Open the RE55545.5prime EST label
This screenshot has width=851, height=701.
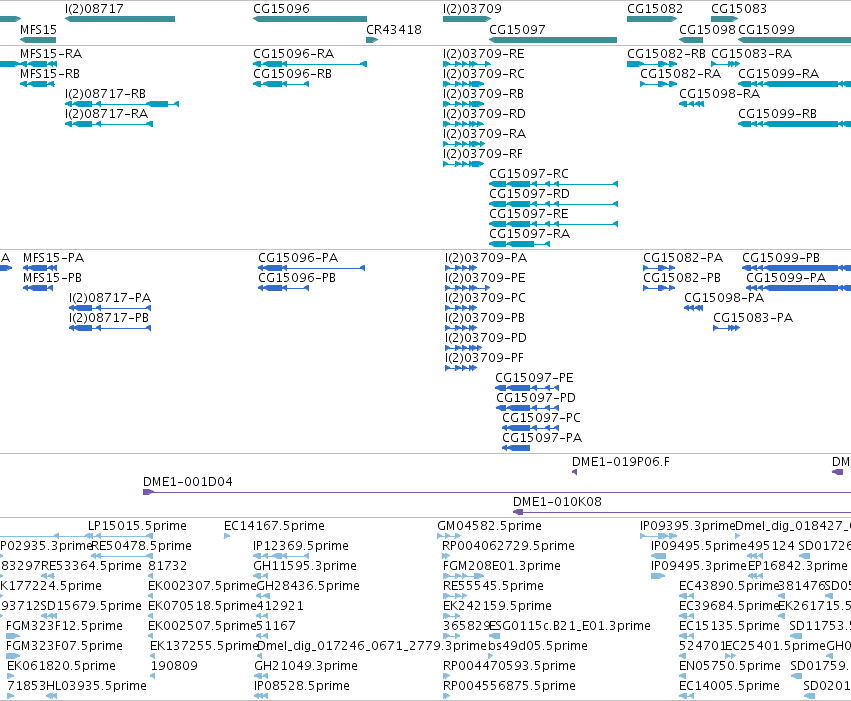tap(493, 587)
